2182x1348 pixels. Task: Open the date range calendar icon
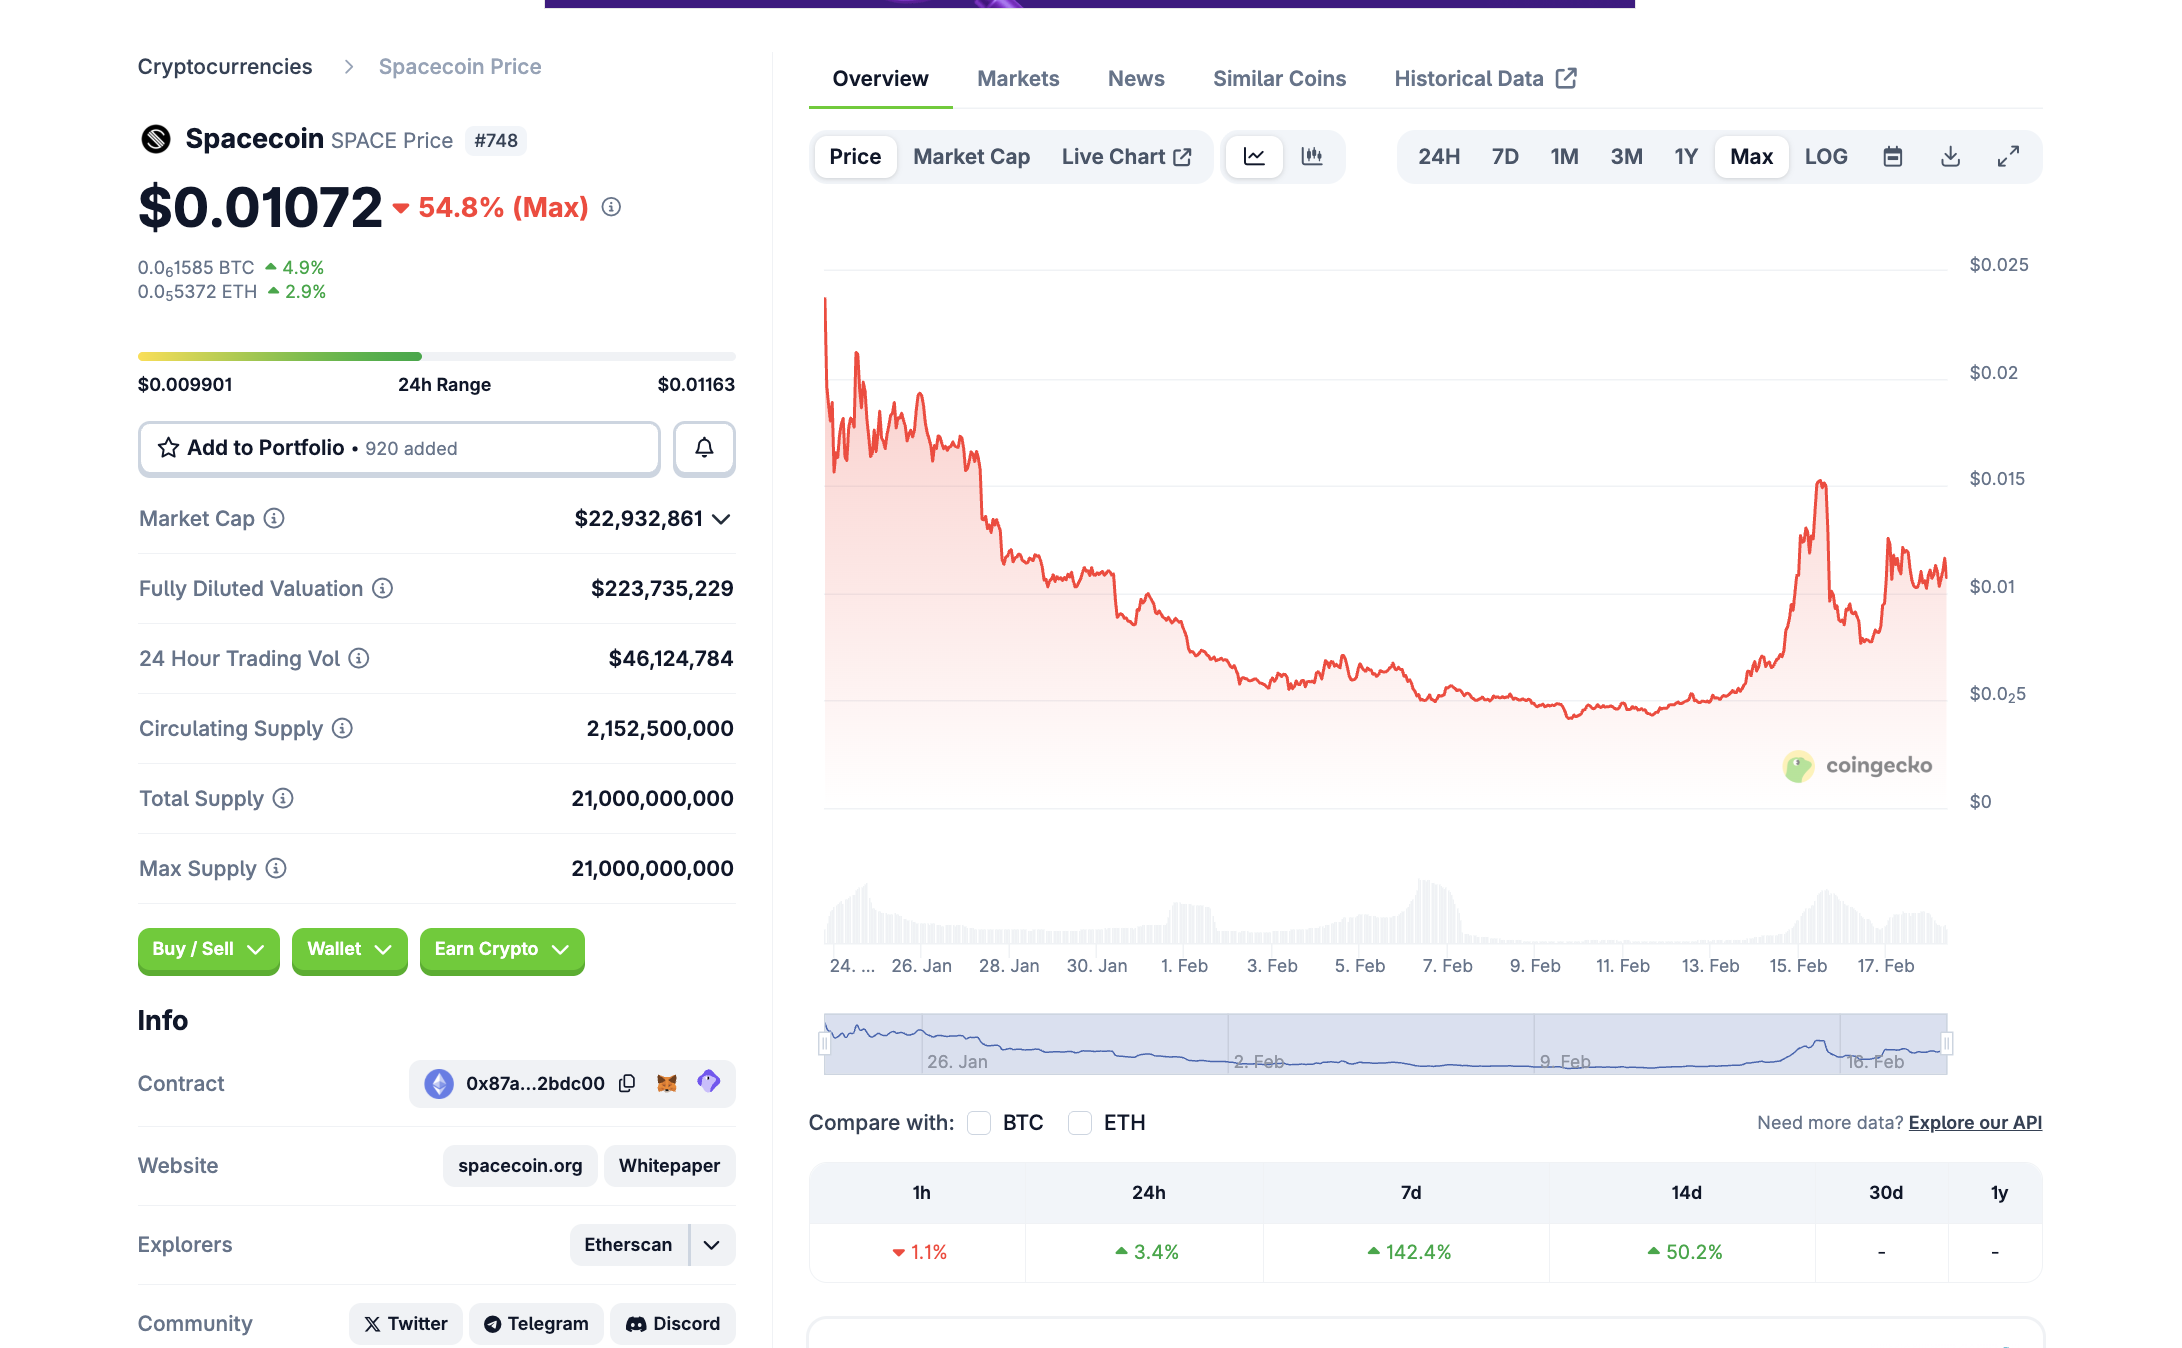(x=1892, y=156)
